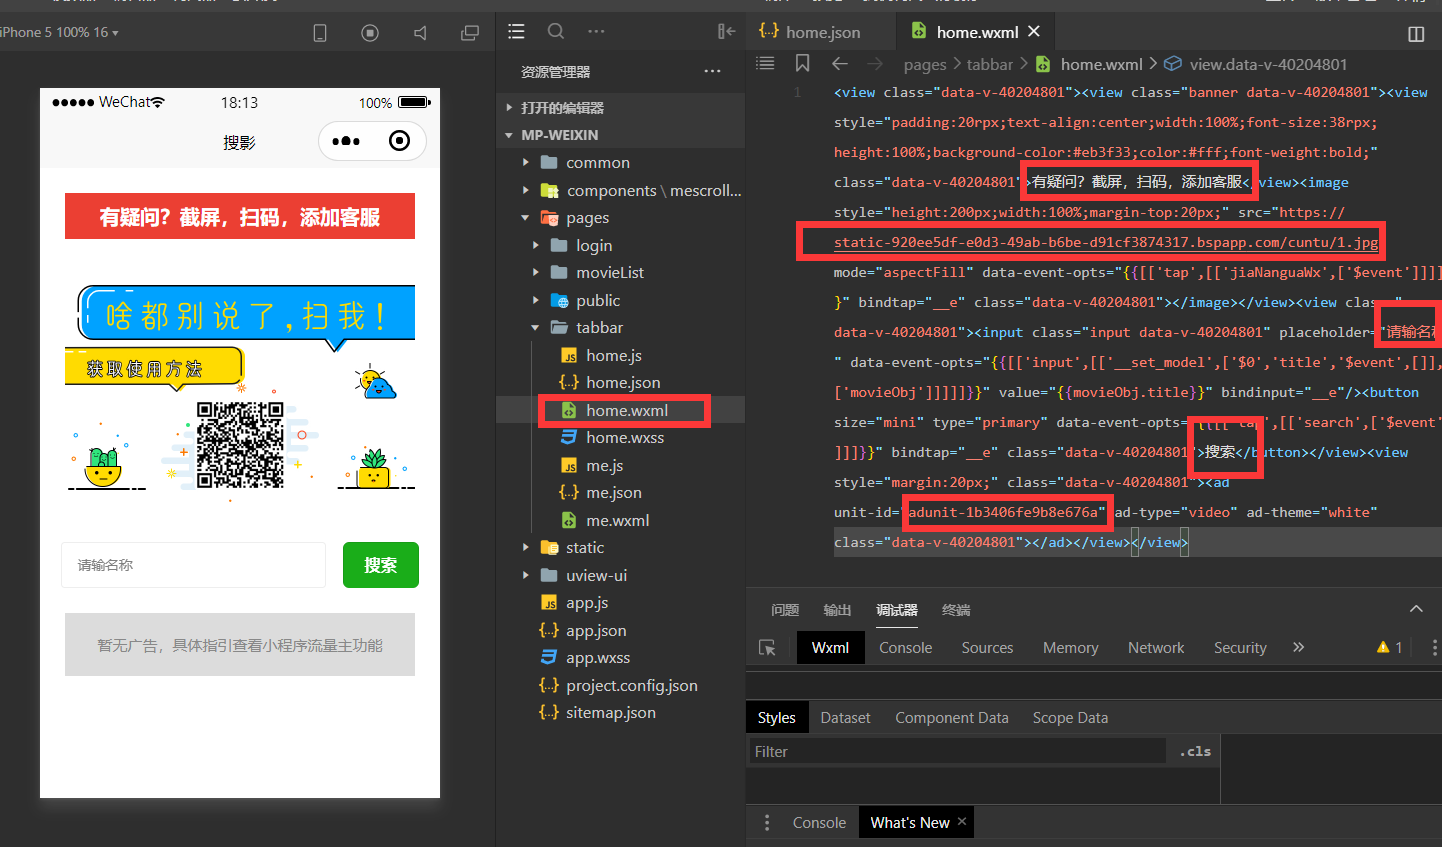This screenshot has height=847, width=1442.
Task: Open app.json in the file tree
Action: click(596, 630)
